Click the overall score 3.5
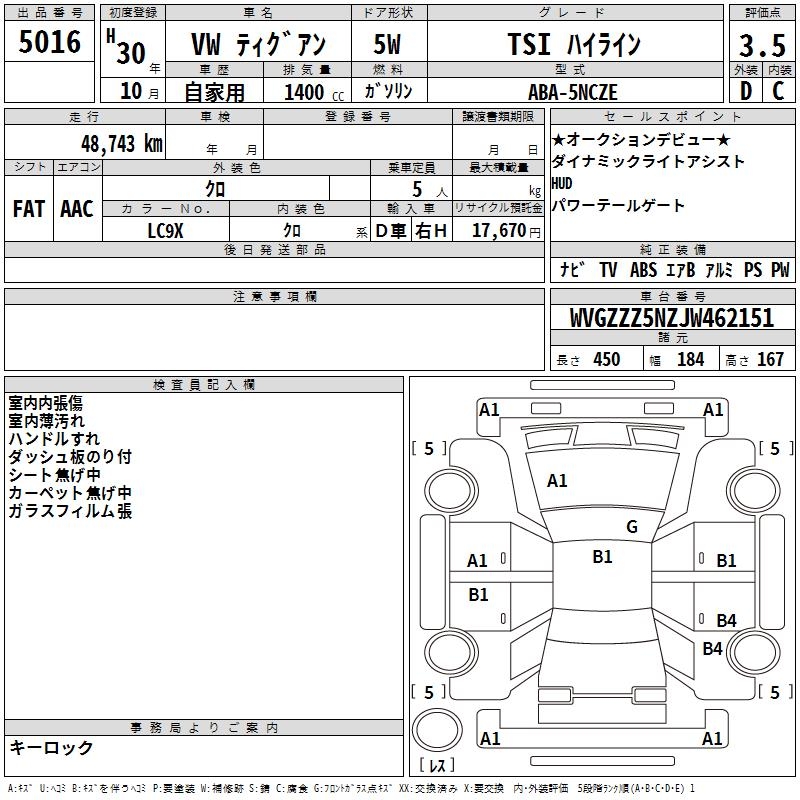Viewport: 800px width, 800px height. (x=762, y=46)
